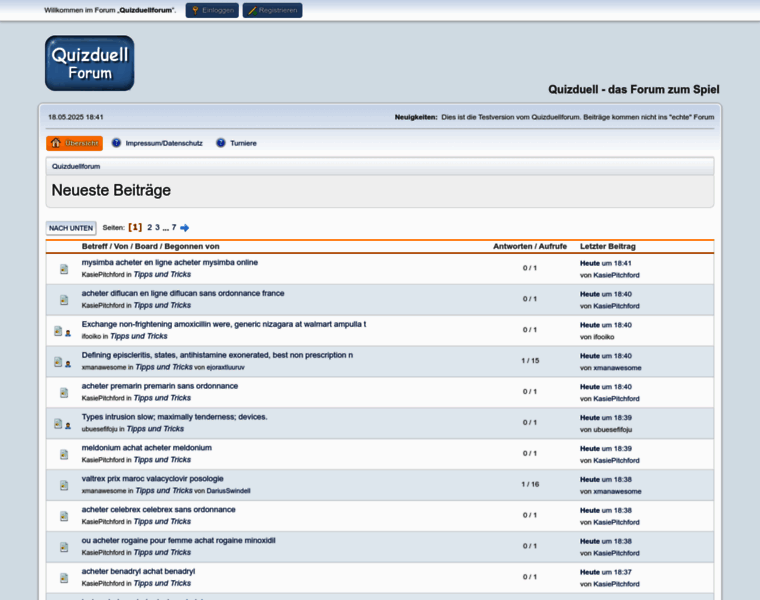Open topic 'acheter diflucan en ligne'

(x=183, y=293)
